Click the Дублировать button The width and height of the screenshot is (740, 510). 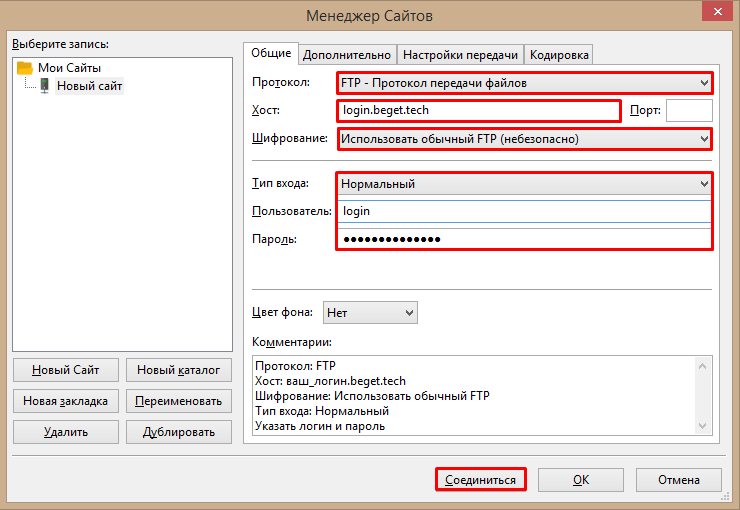[178, 432]
